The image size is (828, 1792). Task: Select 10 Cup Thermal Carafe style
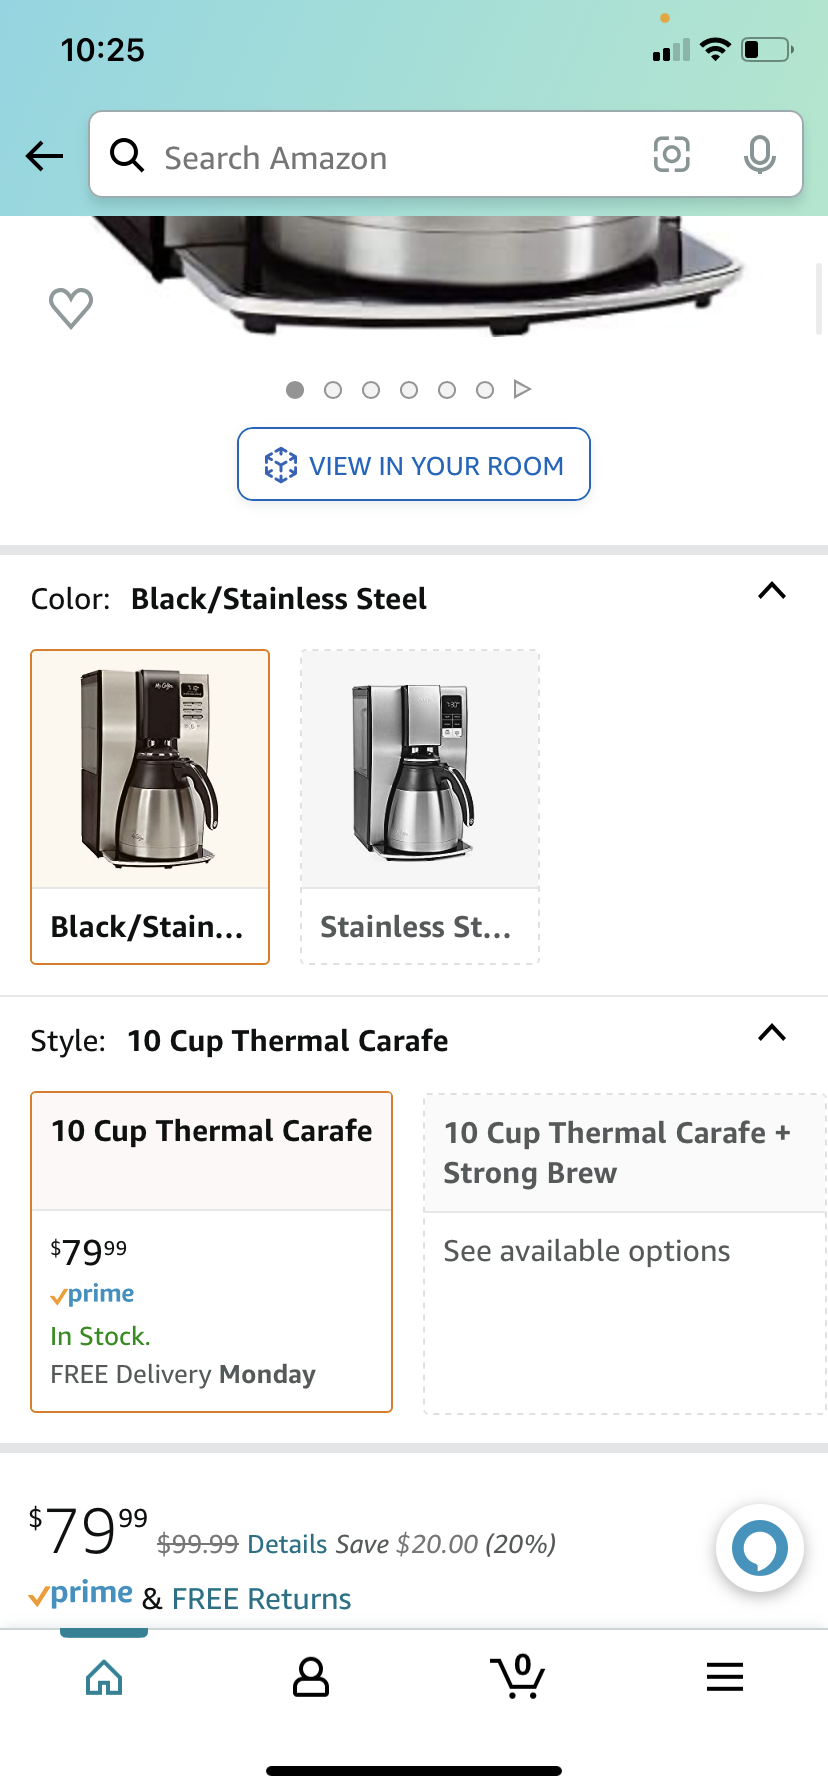click(x=211, y=1251)
